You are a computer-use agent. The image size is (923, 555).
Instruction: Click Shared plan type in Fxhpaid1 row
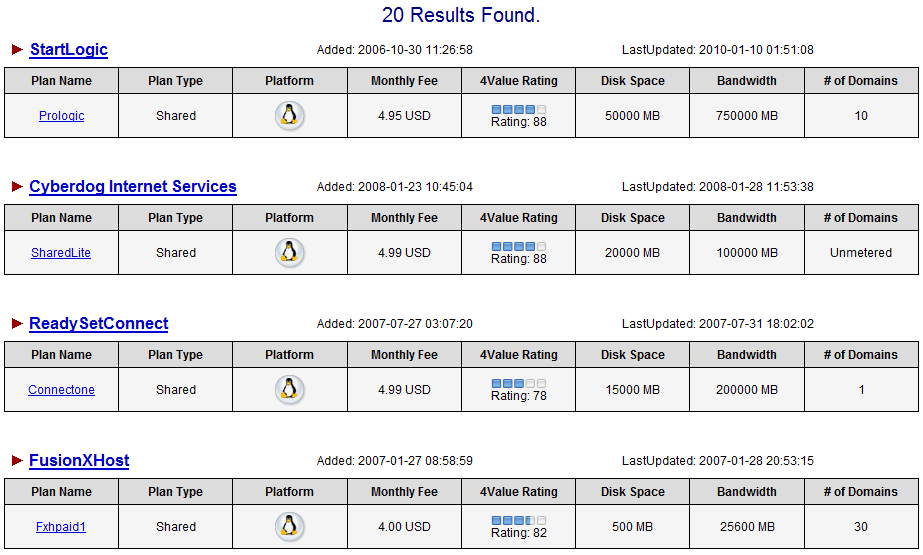(x=175, y=527)
